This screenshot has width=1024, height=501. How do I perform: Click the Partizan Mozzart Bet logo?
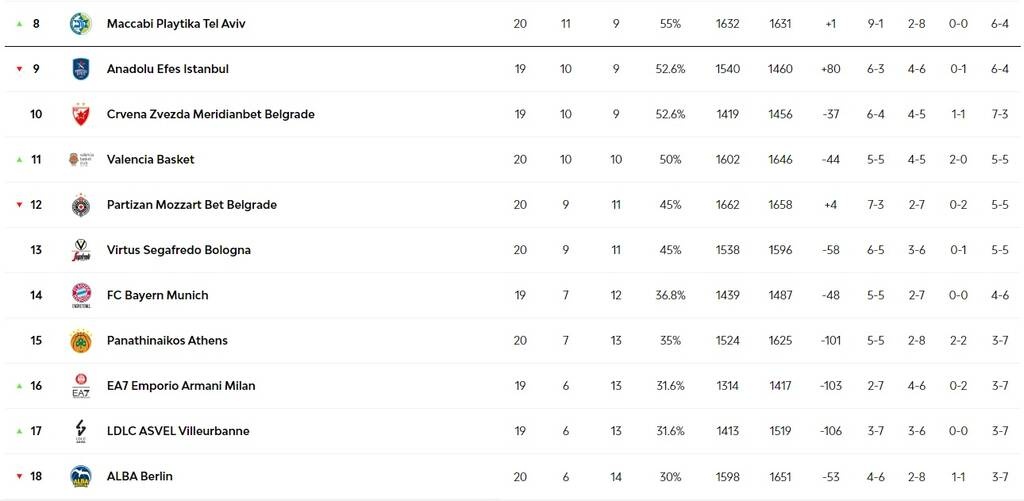[x=81, y=204]
